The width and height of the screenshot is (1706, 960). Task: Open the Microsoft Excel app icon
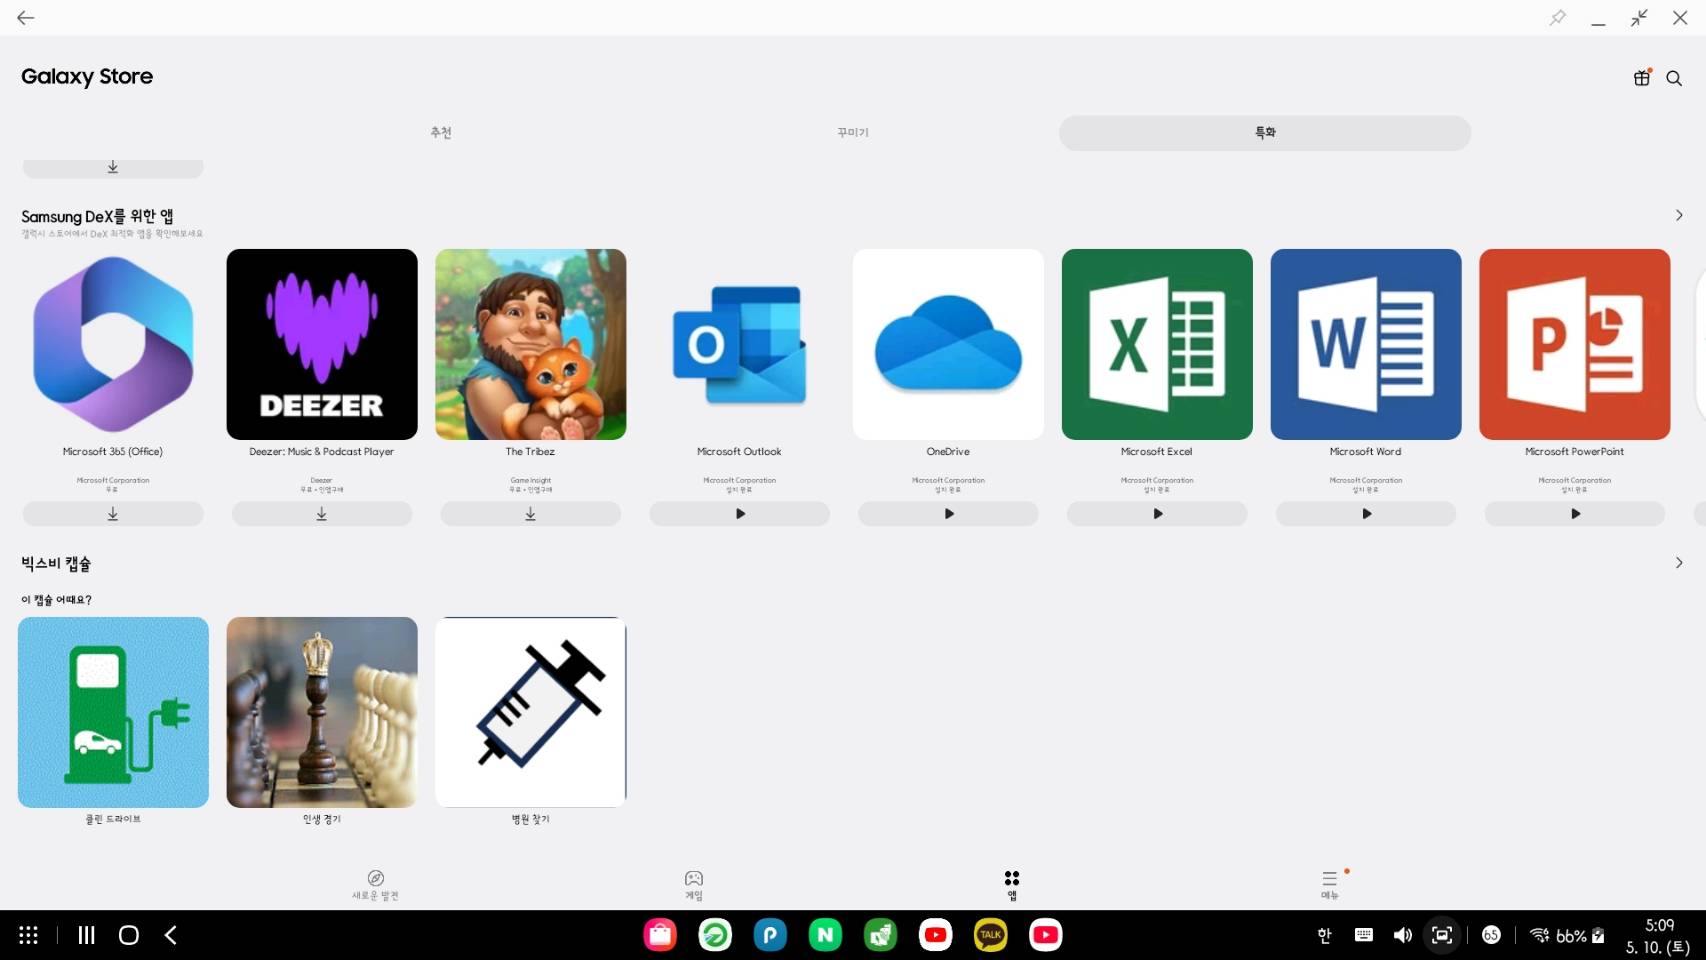(x=1157, y=344)
